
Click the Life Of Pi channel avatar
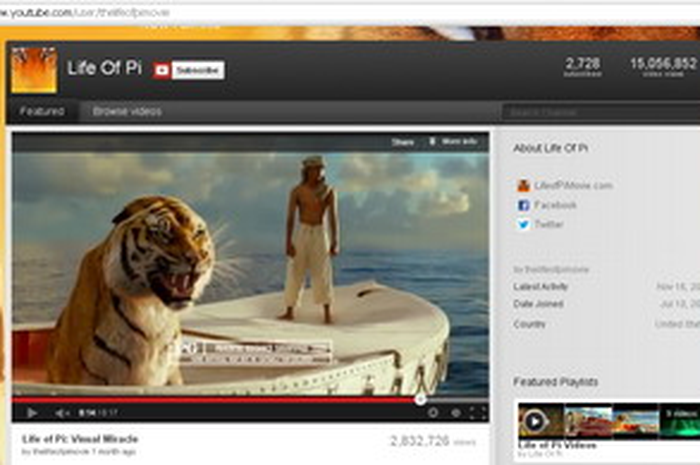[x=34, y=70]
